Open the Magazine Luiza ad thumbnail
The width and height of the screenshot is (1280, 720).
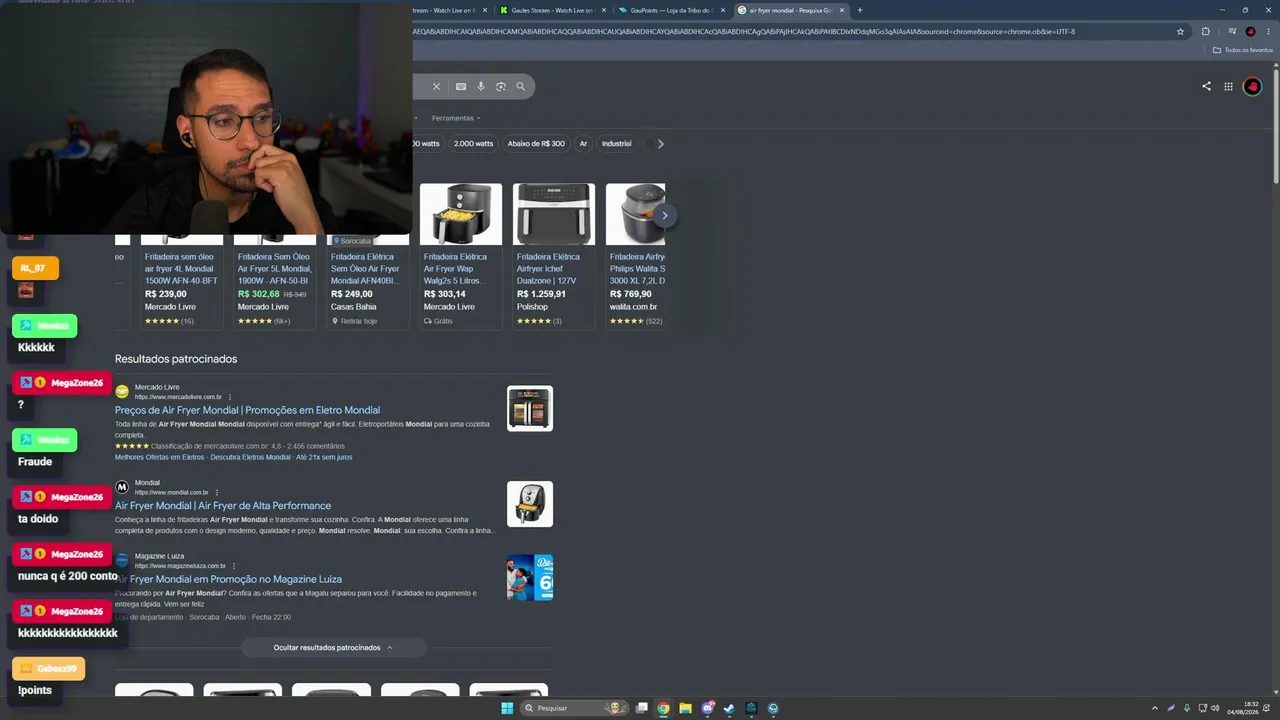click(x=530, y=578)
